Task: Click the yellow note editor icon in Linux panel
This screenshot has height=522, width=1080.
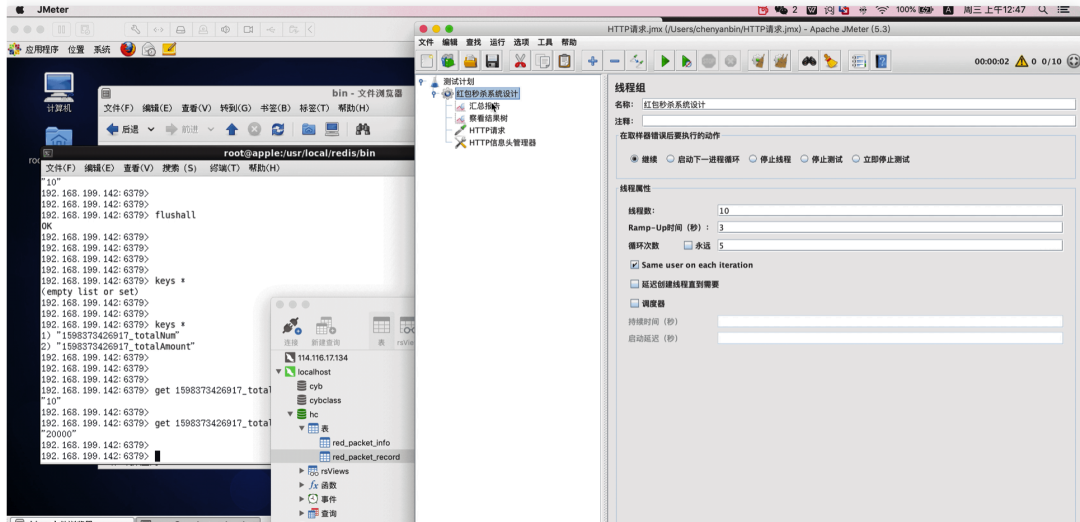Action: pyautogui.click(x=169, y=49)
